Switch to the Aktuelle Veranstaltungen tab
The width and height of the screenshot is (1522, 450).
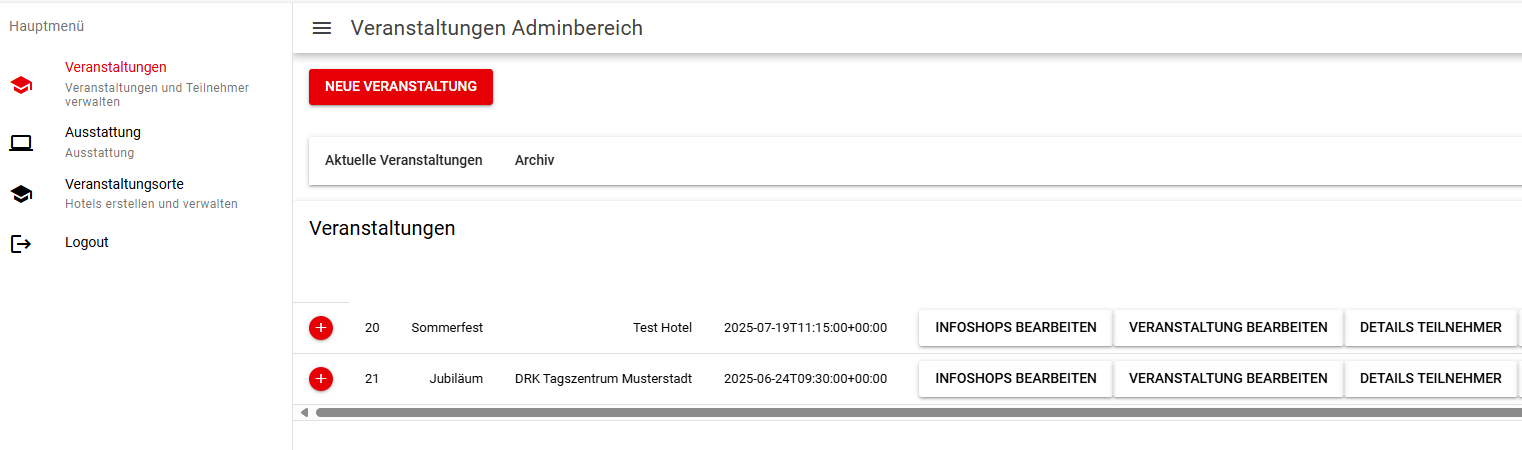(404, 161)
